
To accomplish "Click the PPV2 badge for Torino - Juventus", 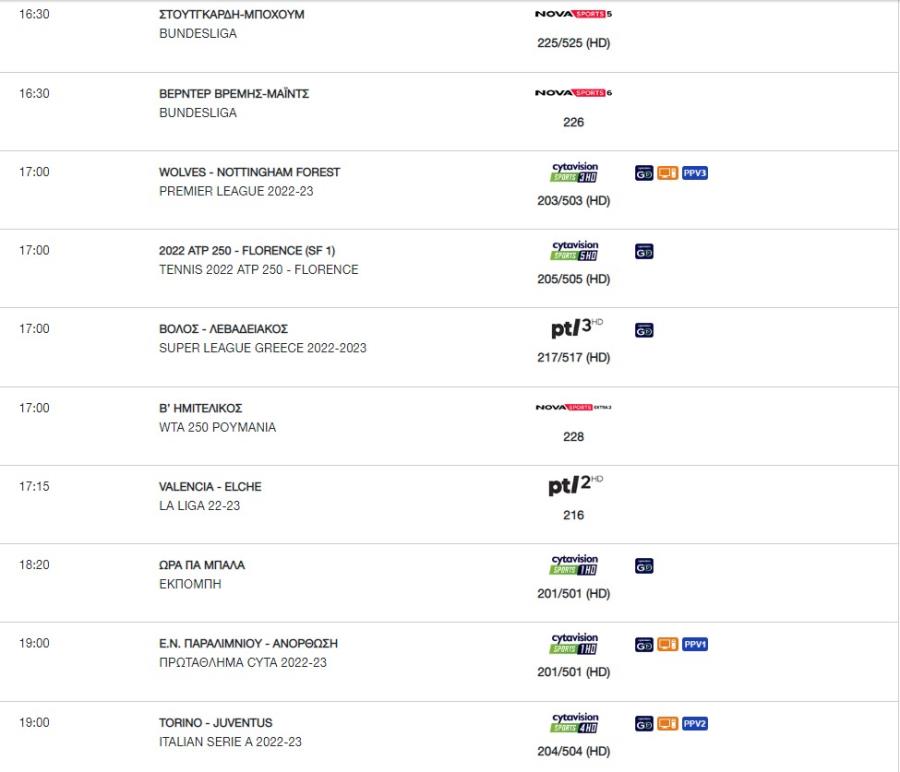I will pyautogui.click(x=695, y=724).
